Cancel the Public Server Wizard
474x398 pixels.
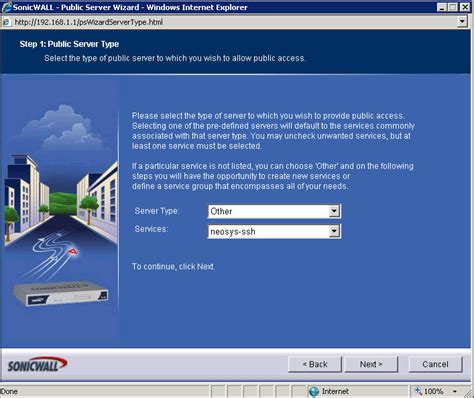[x=435, y=364]
